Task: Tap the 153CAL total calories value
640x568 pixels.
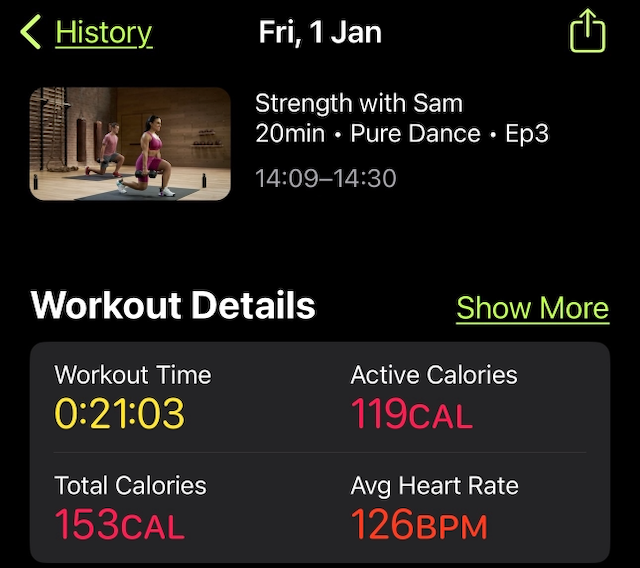Action: pos(120,524)
